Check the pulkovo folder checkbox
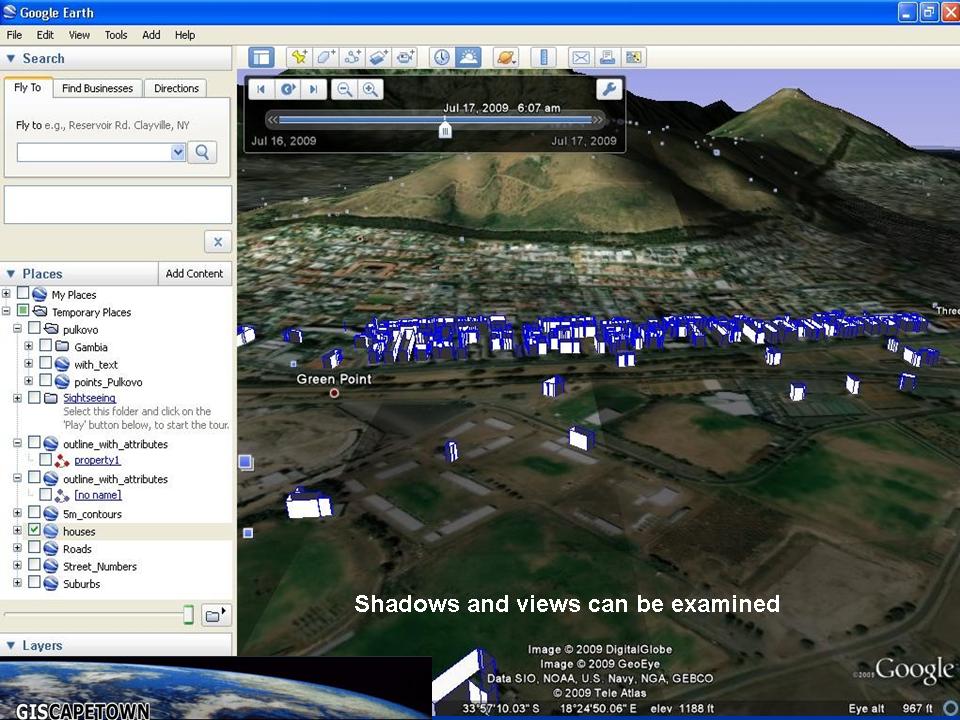Viewport: 960px width, 720px height. pos(34,328)
